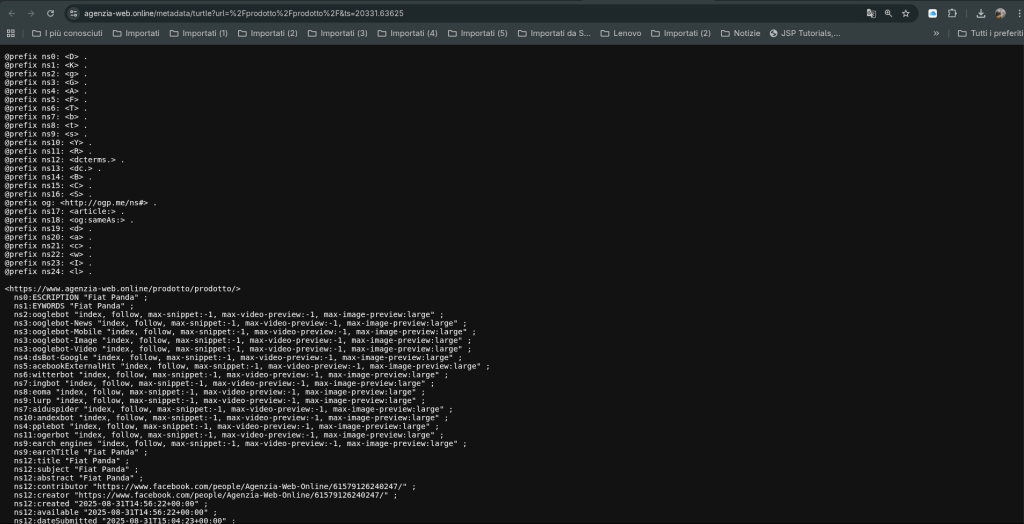
Task: Open the zoom magnifier icon in address bar
Action: click(x=888, y=14)
